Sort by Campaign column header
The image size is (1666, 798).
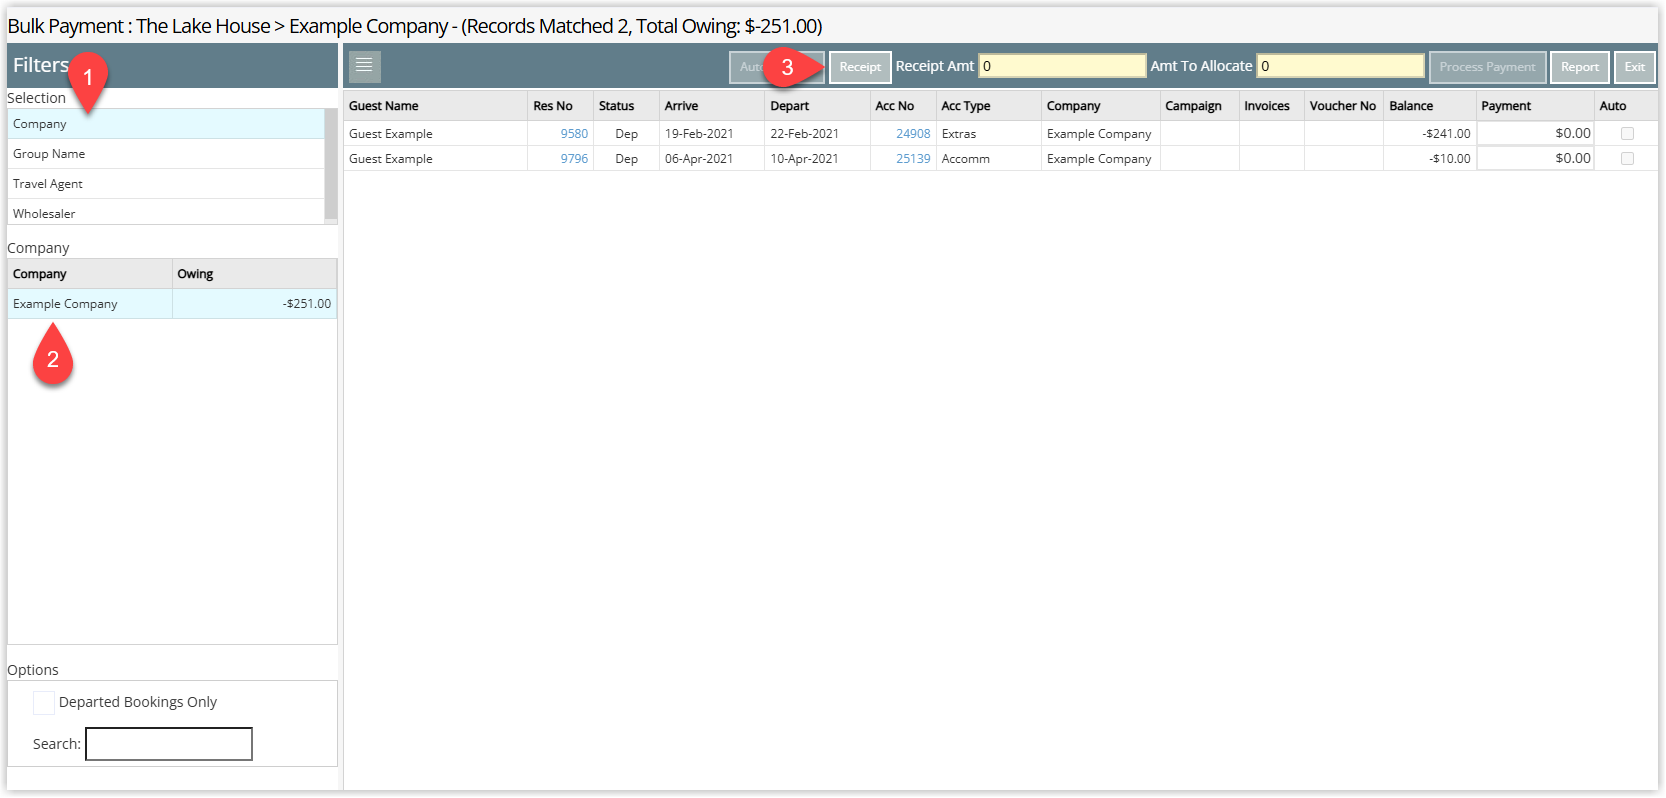point(1199,106)
